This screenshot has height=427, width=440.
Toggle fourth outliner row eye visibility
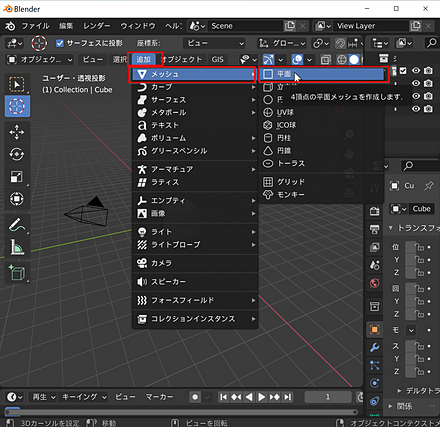[416, 109]
